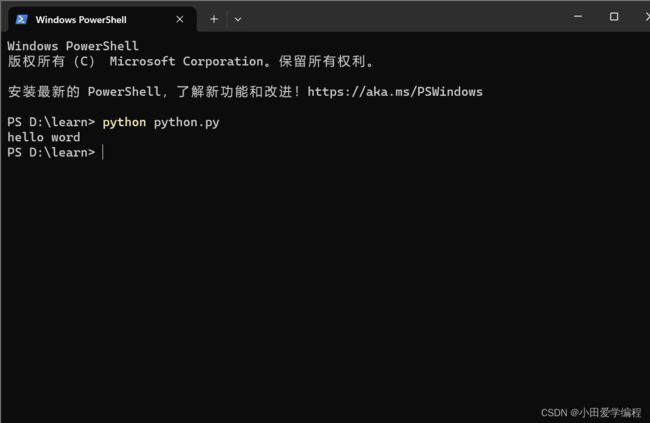Click the Windows PowerShell header text line

pos(73,46)
